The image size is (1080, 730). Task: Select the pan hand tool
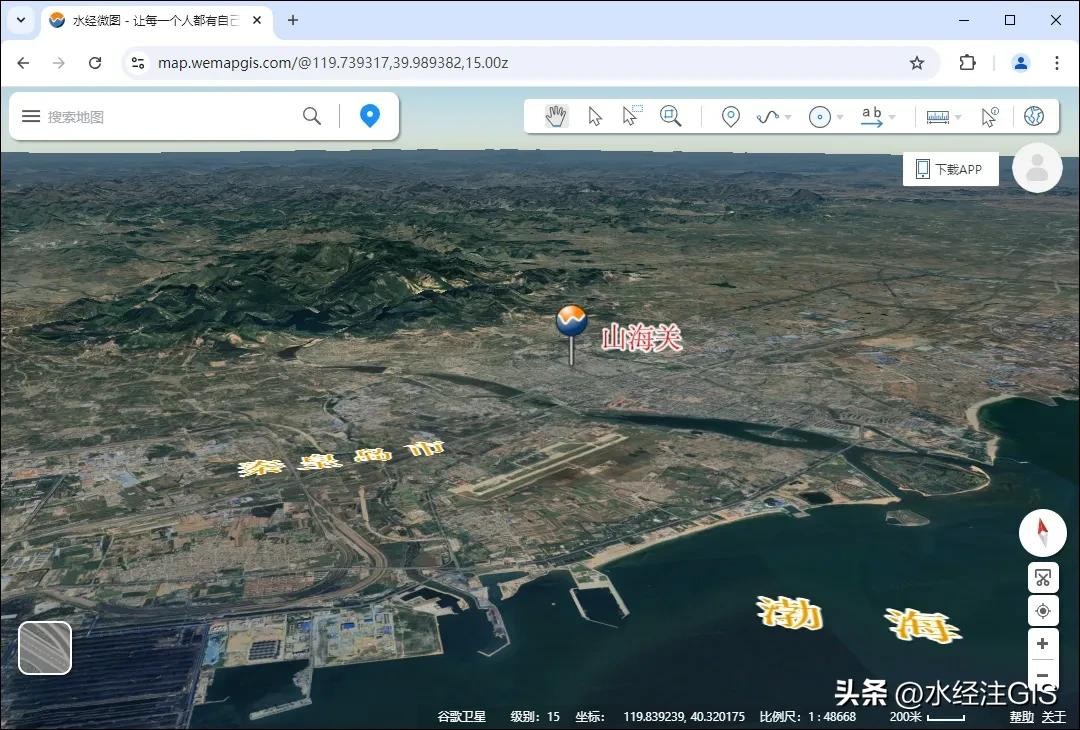pyautogui.click(x=556, y=117)
